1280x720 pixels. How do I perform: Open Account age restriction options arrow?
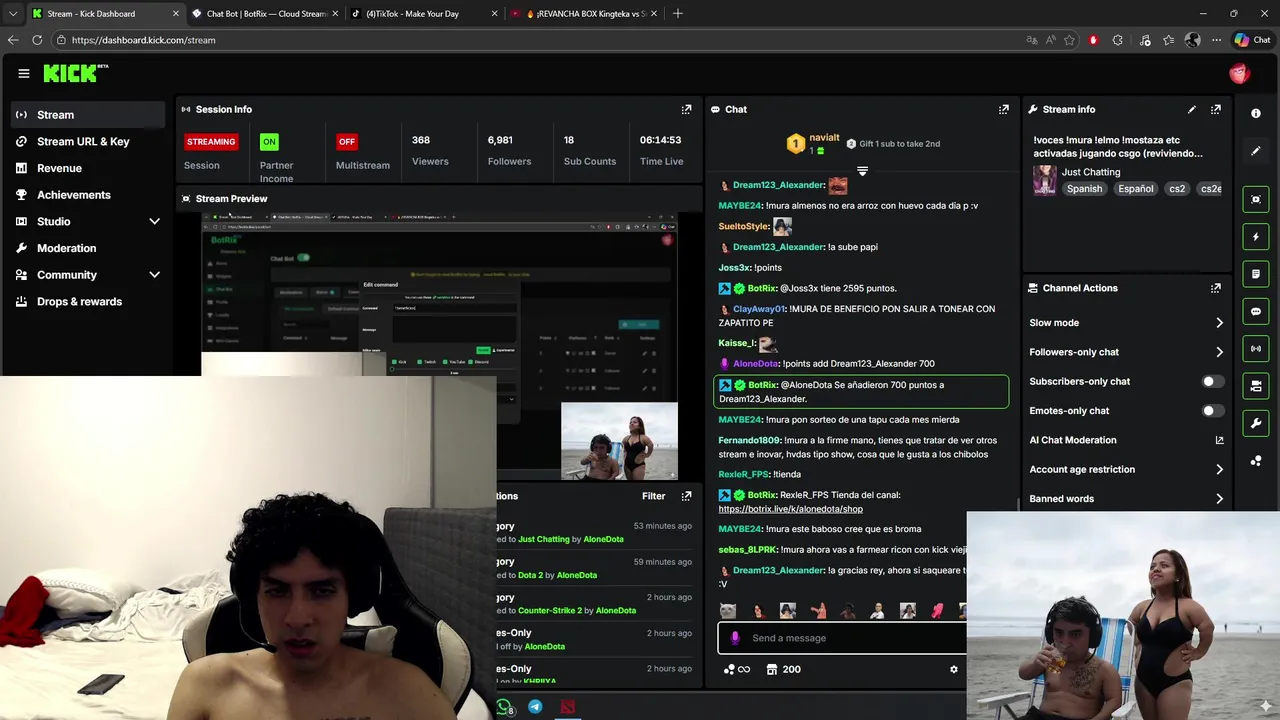1219,469
